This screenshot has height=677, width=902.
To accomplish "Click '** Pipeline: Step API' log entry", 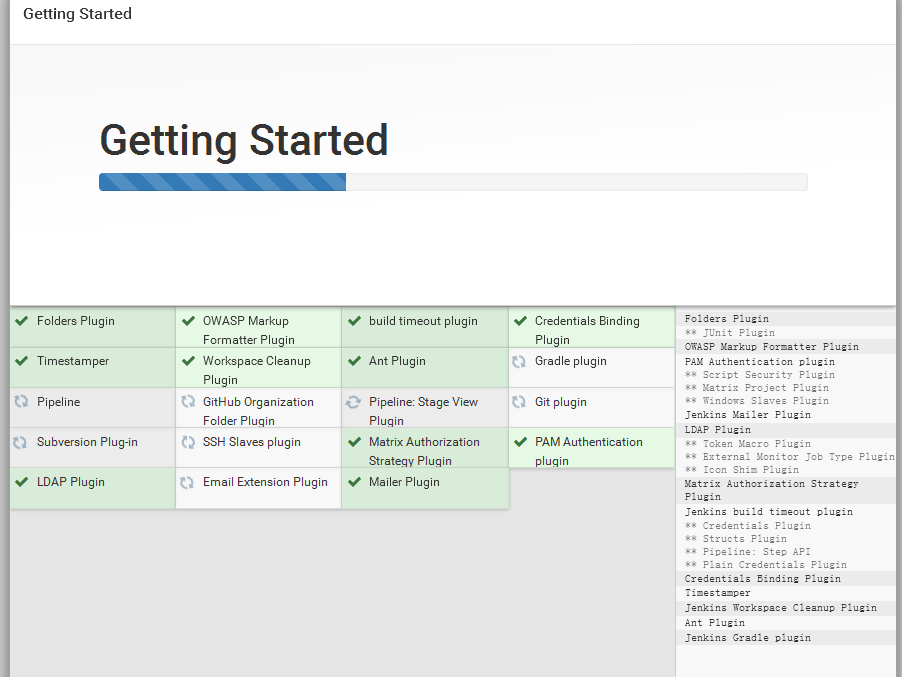I will (x=748, y=552).
